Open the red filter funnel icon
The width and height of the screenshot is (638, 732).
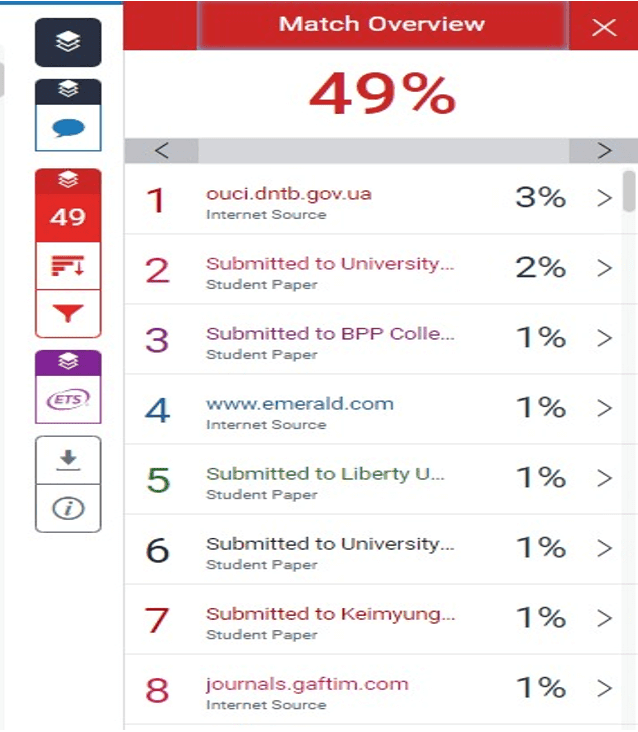[x=68, y=315]
